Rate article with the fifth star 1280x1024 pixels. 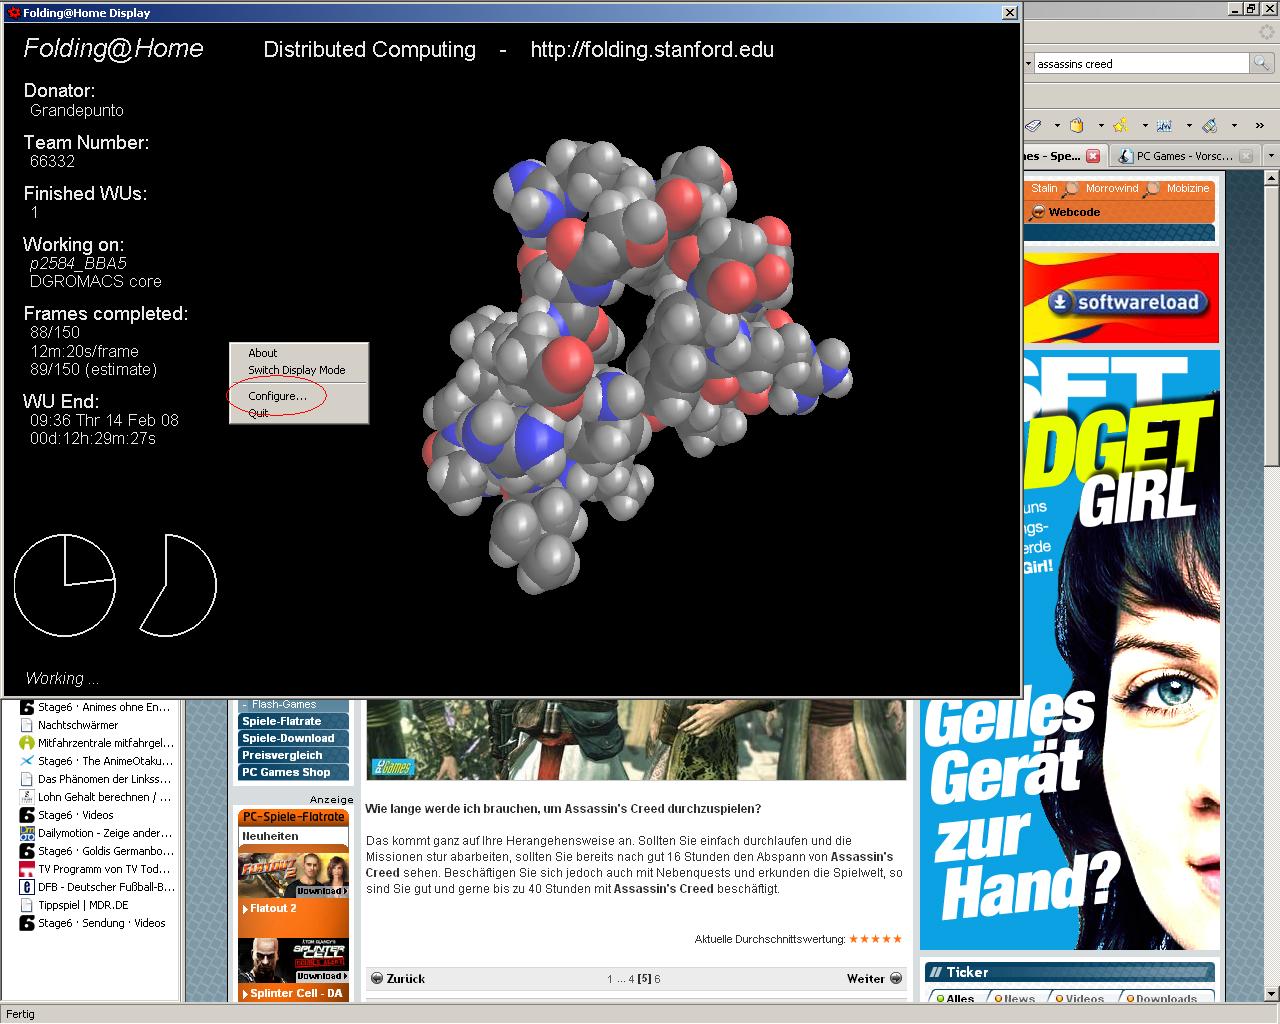[897, 939]
